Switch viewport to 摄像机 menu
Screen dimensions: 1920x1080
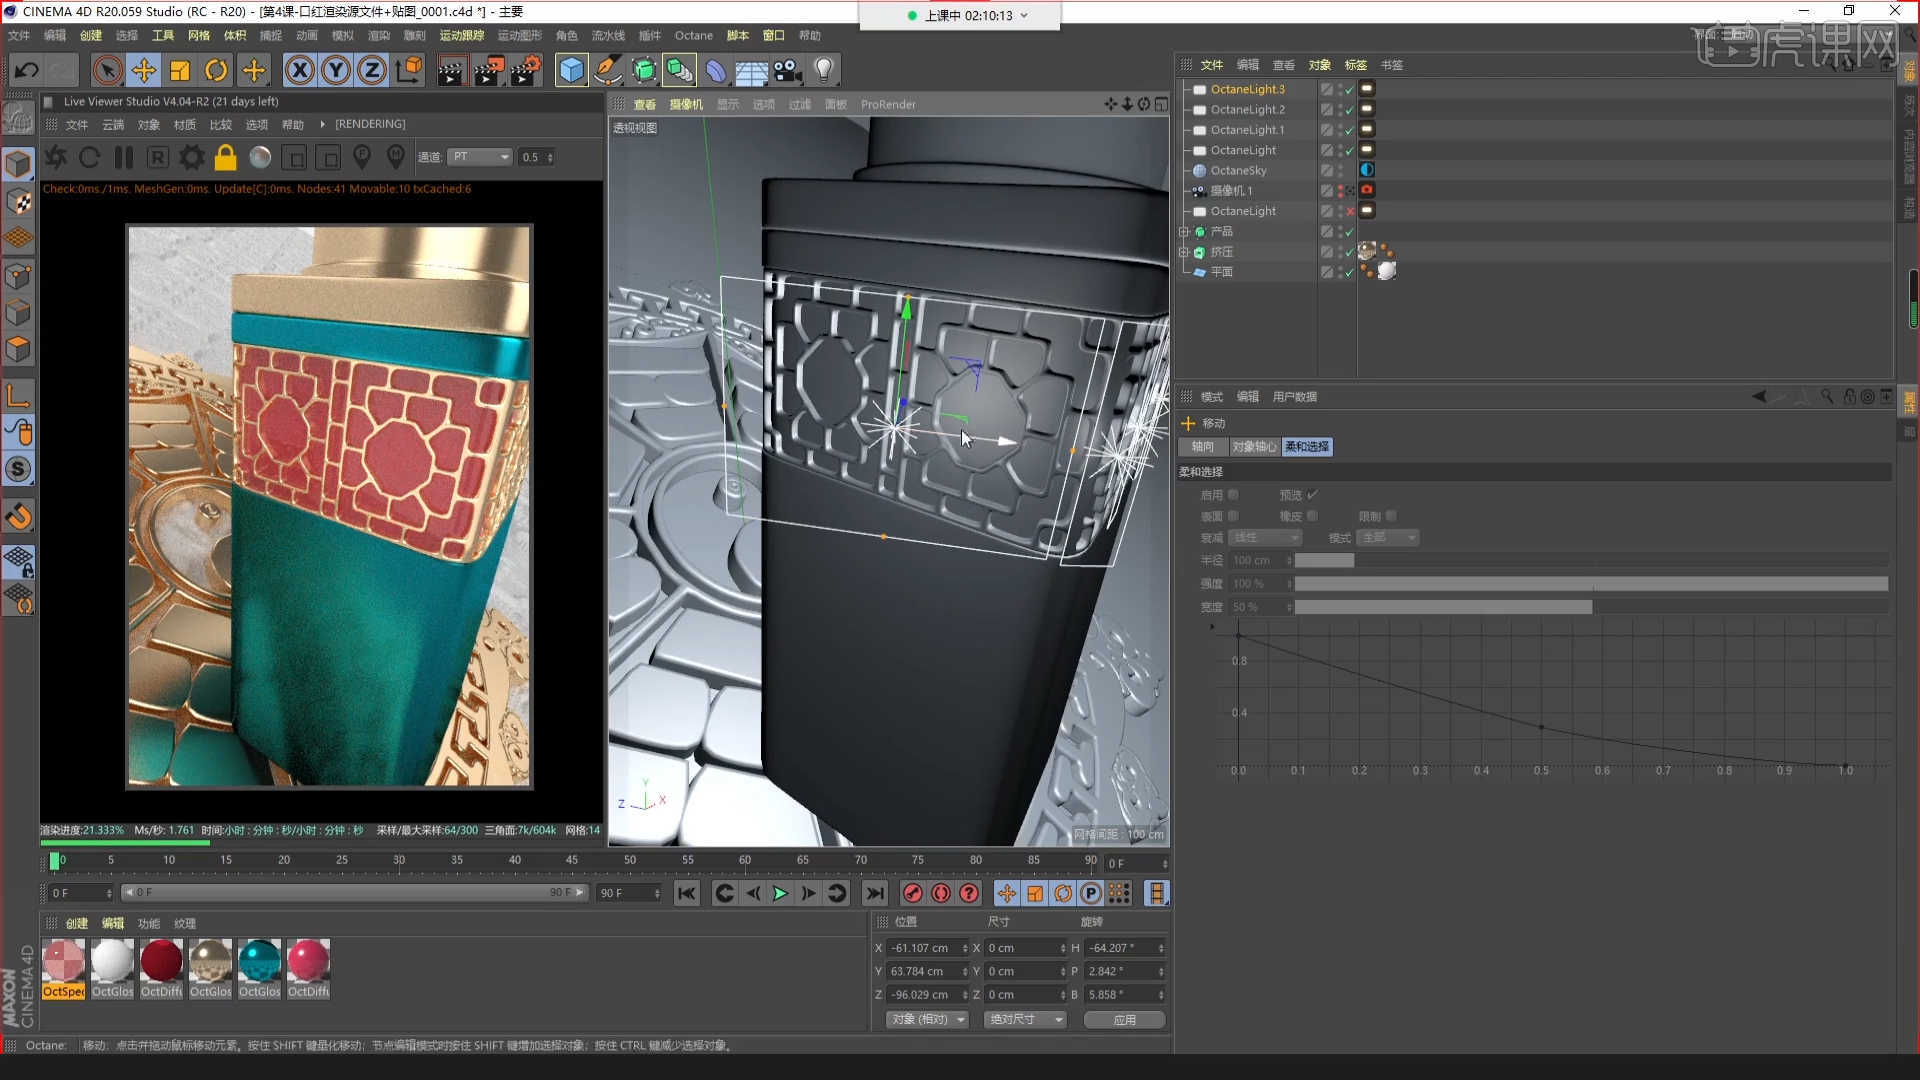point(686,104)
